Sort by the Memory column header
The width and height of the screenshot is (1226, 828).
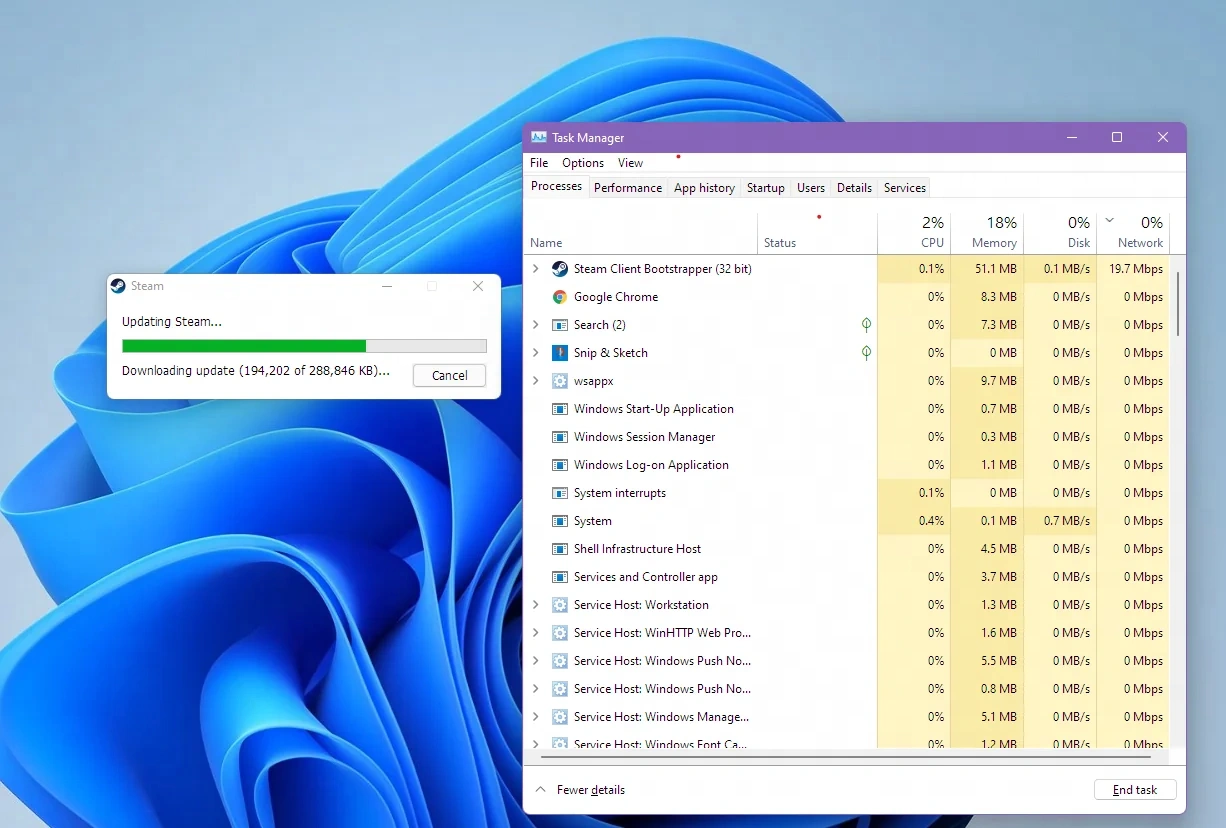pos(987,234)
